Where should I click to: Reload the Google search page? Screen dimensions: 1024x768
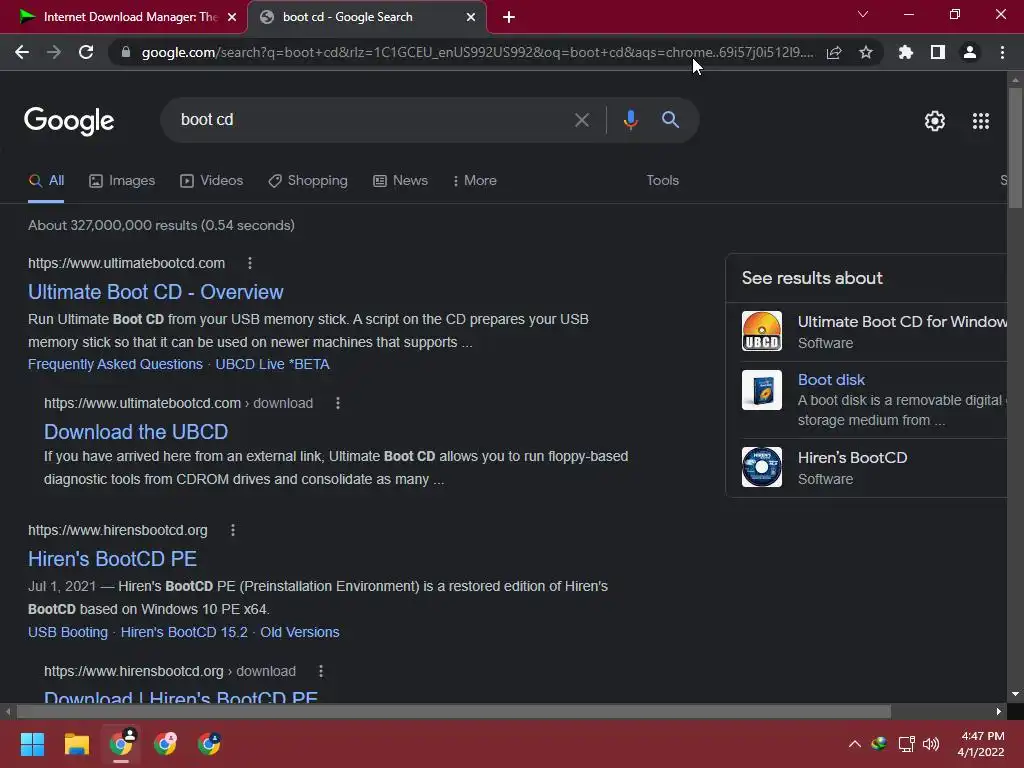coord(86,52)
